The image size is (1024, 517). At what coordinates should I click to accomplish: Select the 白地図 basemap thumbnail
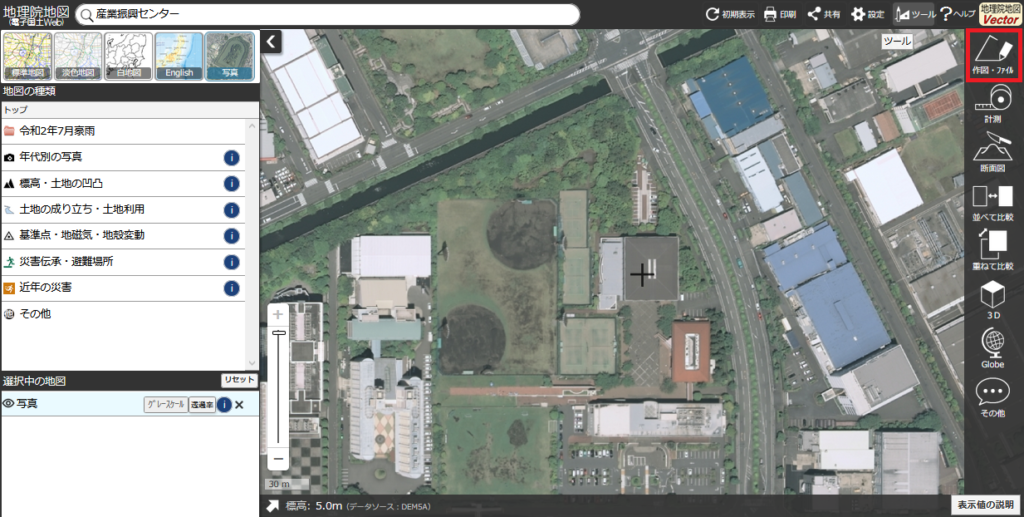pos(128,56)
